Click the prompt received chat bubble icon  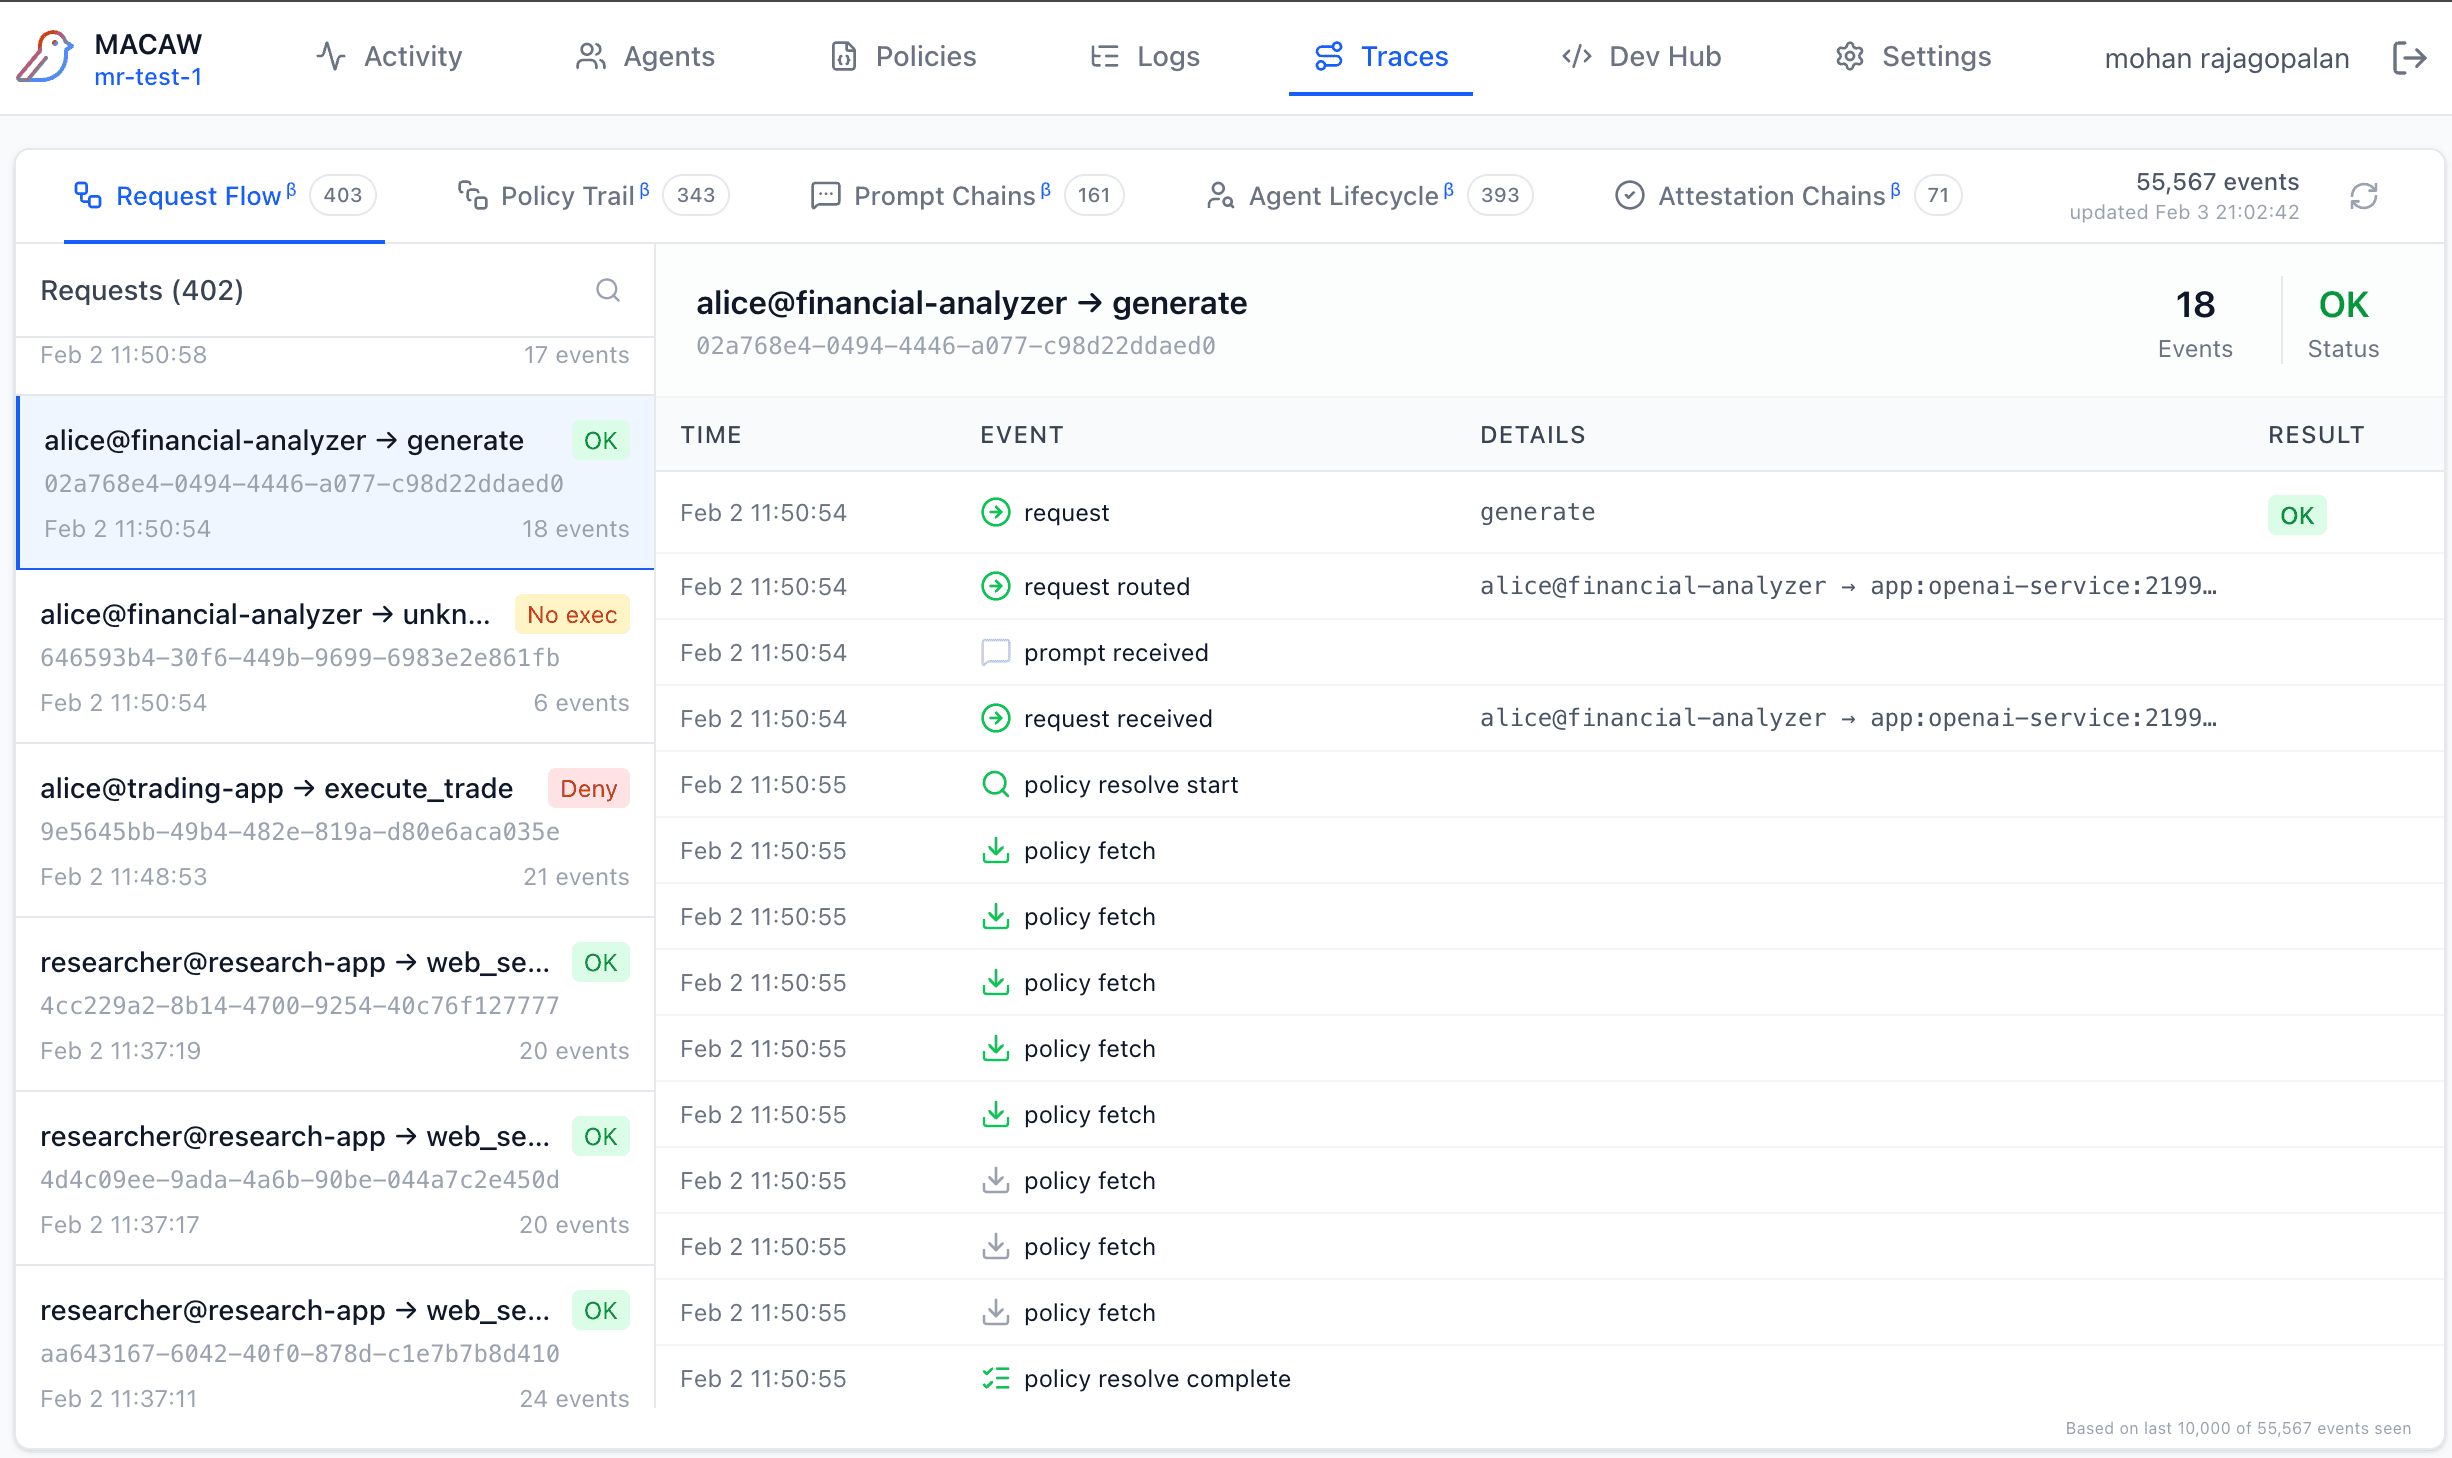(x=995, y=652)
